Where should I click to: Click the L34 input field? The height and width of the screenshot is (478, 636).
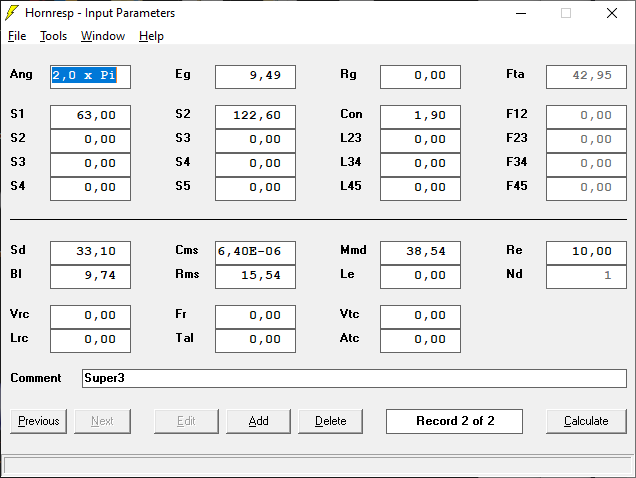(420, 165)
